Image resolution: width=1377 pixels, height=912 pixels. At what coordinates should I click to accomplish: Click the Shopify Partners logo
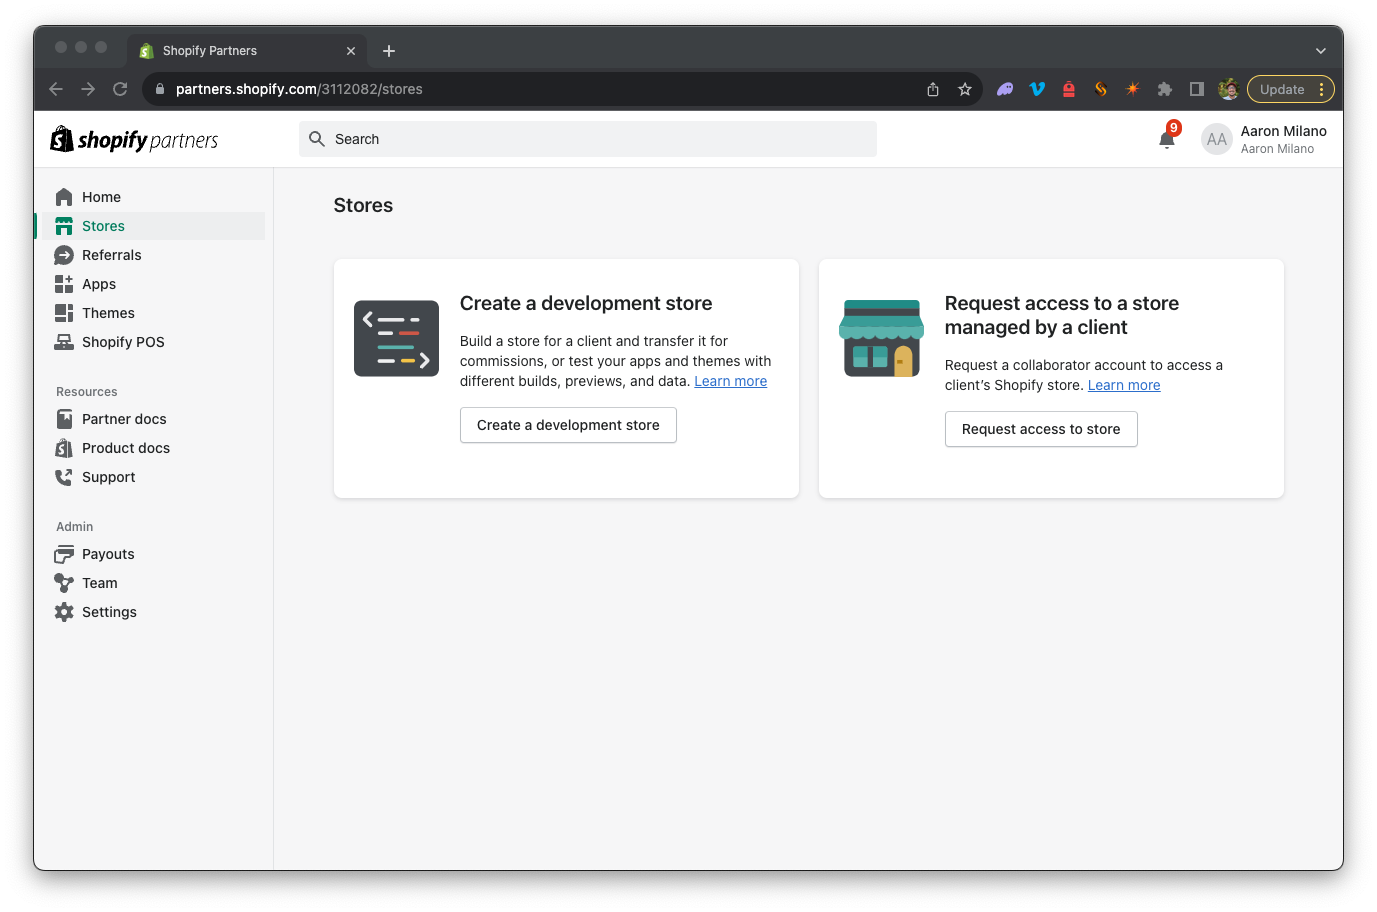coord(134,139)
